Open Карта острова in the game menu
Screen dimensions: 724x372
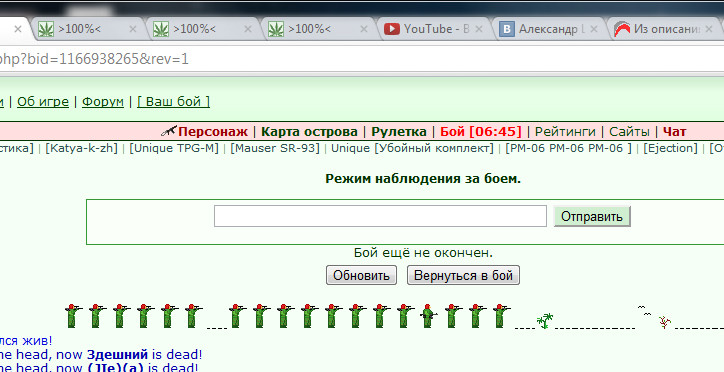tap(309, 132)
